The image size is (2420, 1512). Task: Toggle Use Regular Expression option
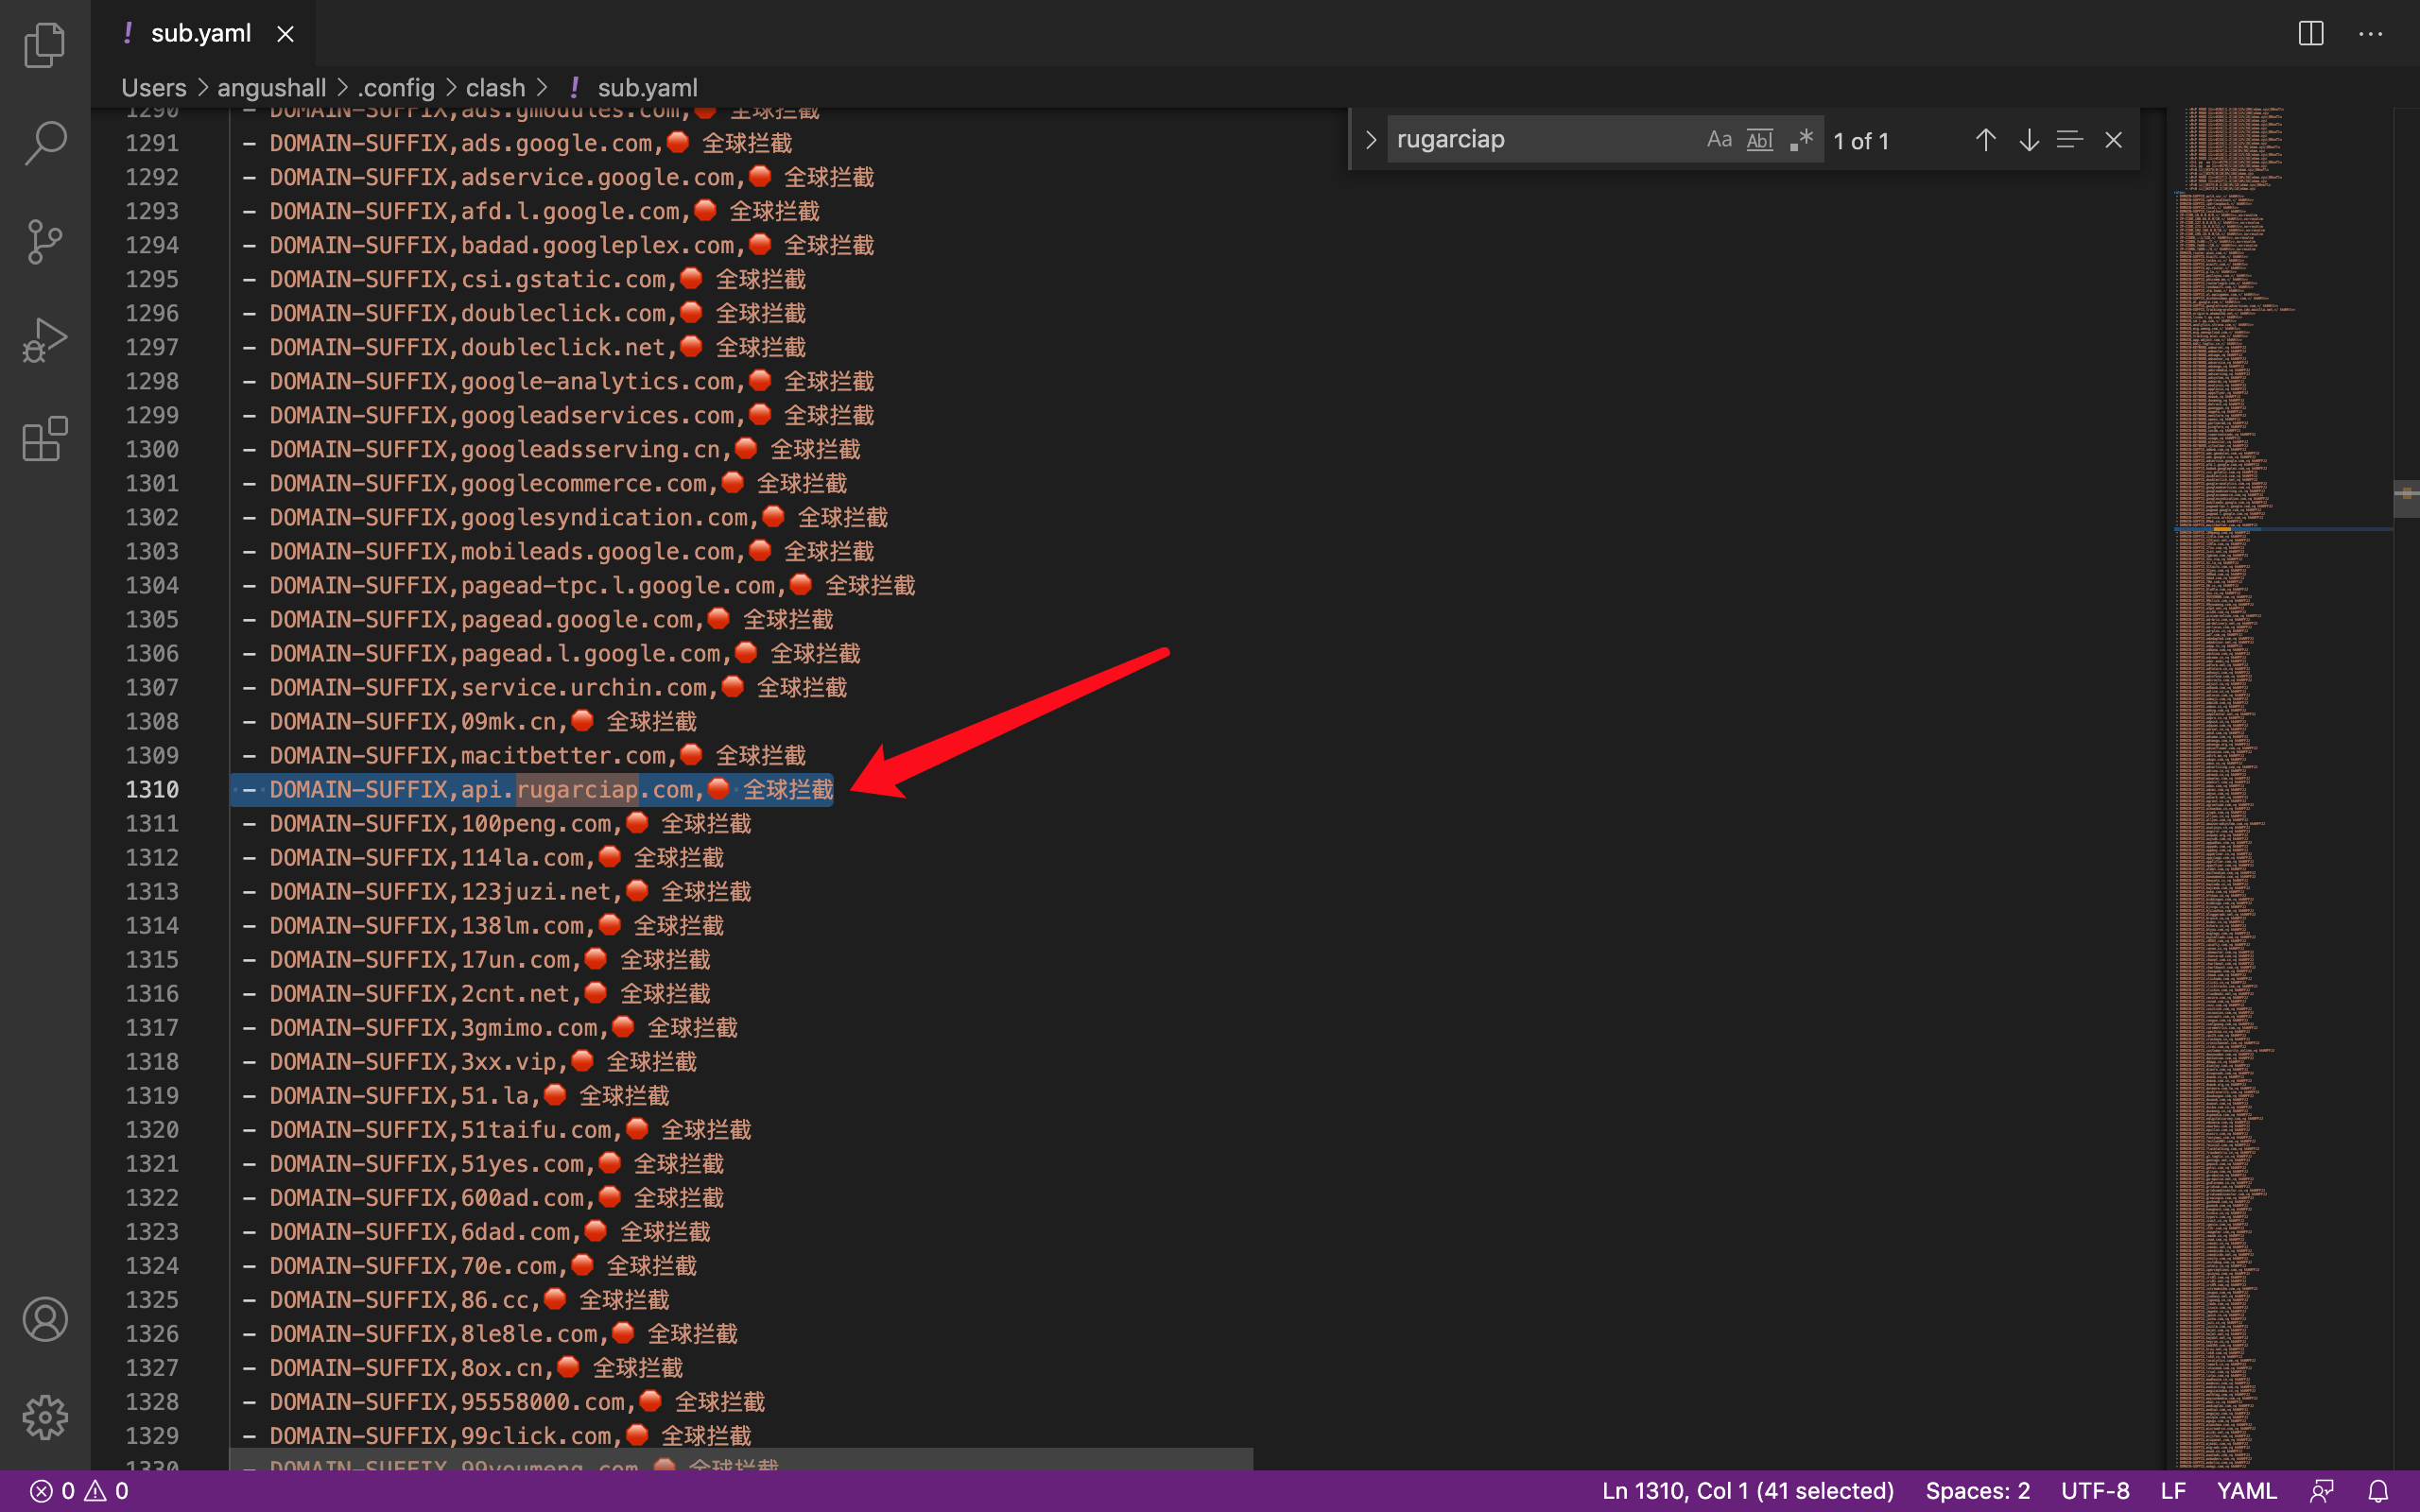coord(1801,139)
